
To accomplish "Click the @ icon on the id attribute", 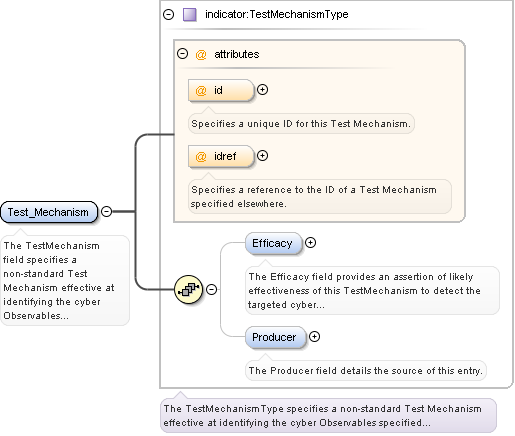I will coord(201,90).
